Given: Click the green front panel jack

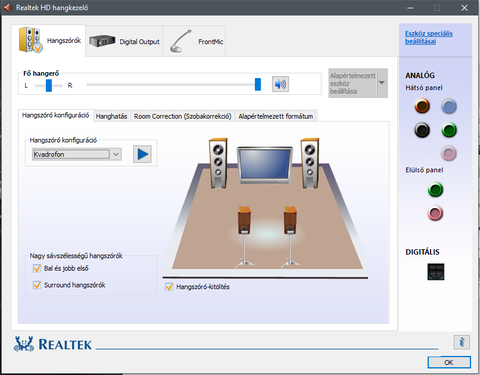Looking at the screenshot, I should coord(435,190).
